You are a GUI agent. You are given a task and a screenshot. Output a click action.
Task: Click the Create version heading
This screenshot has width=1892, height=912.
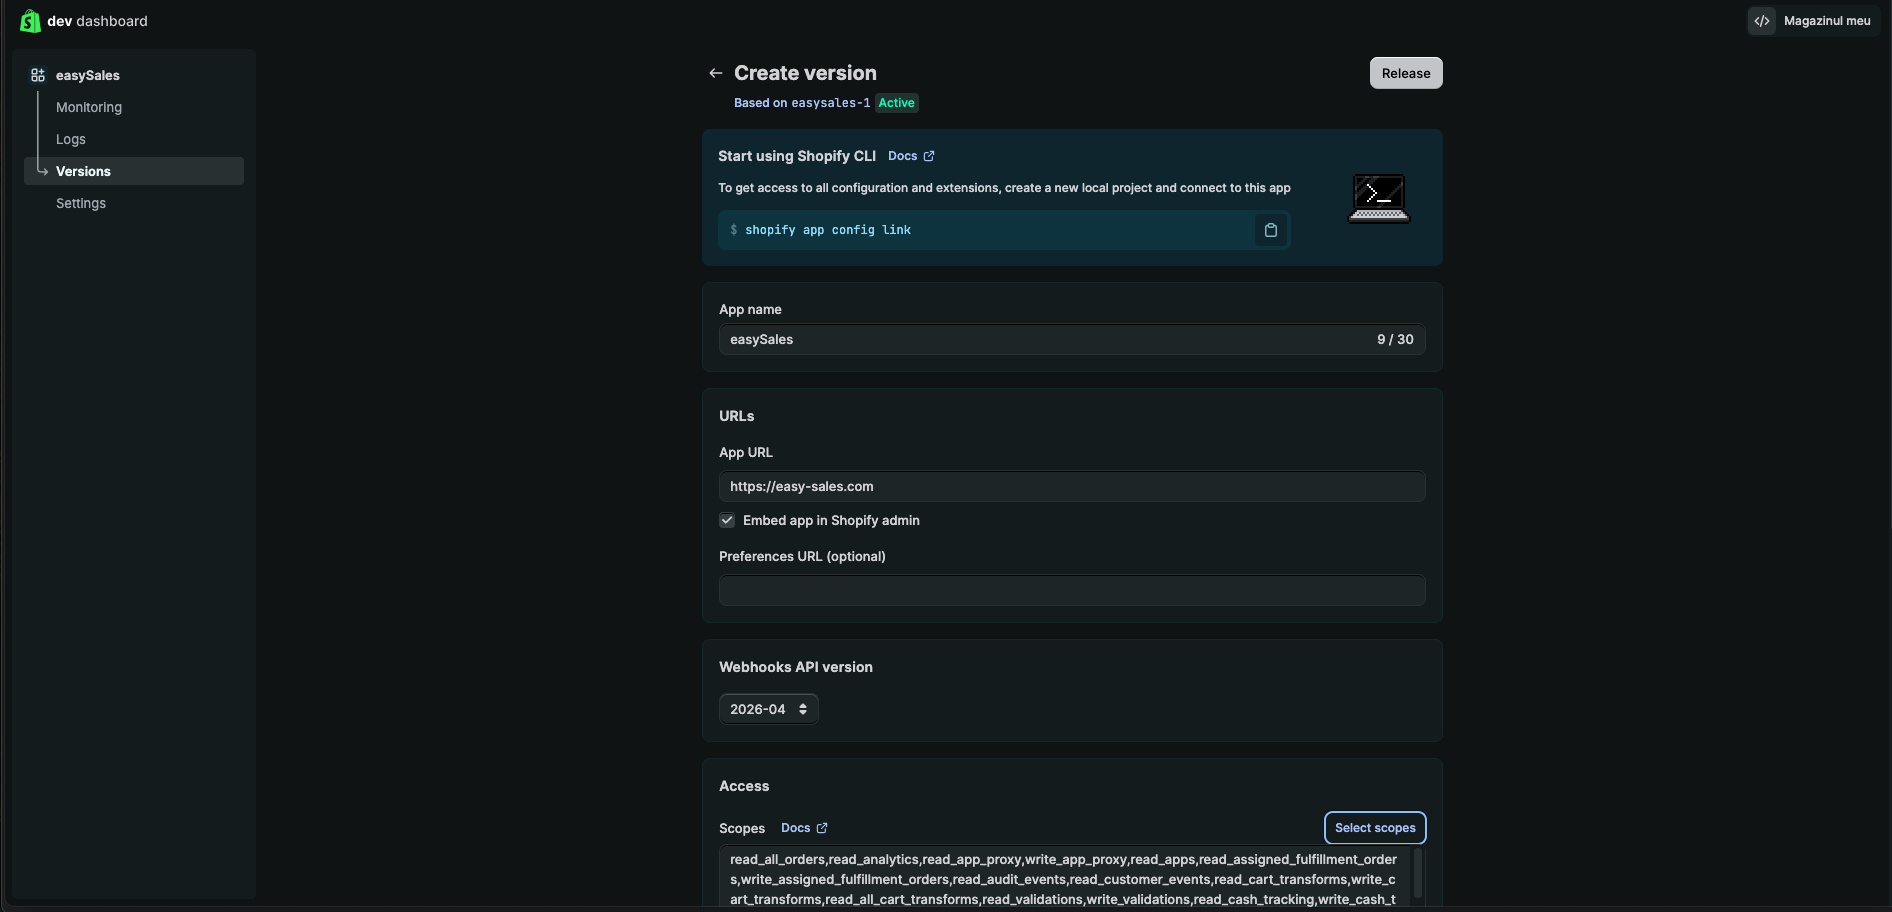coord(805,73)
